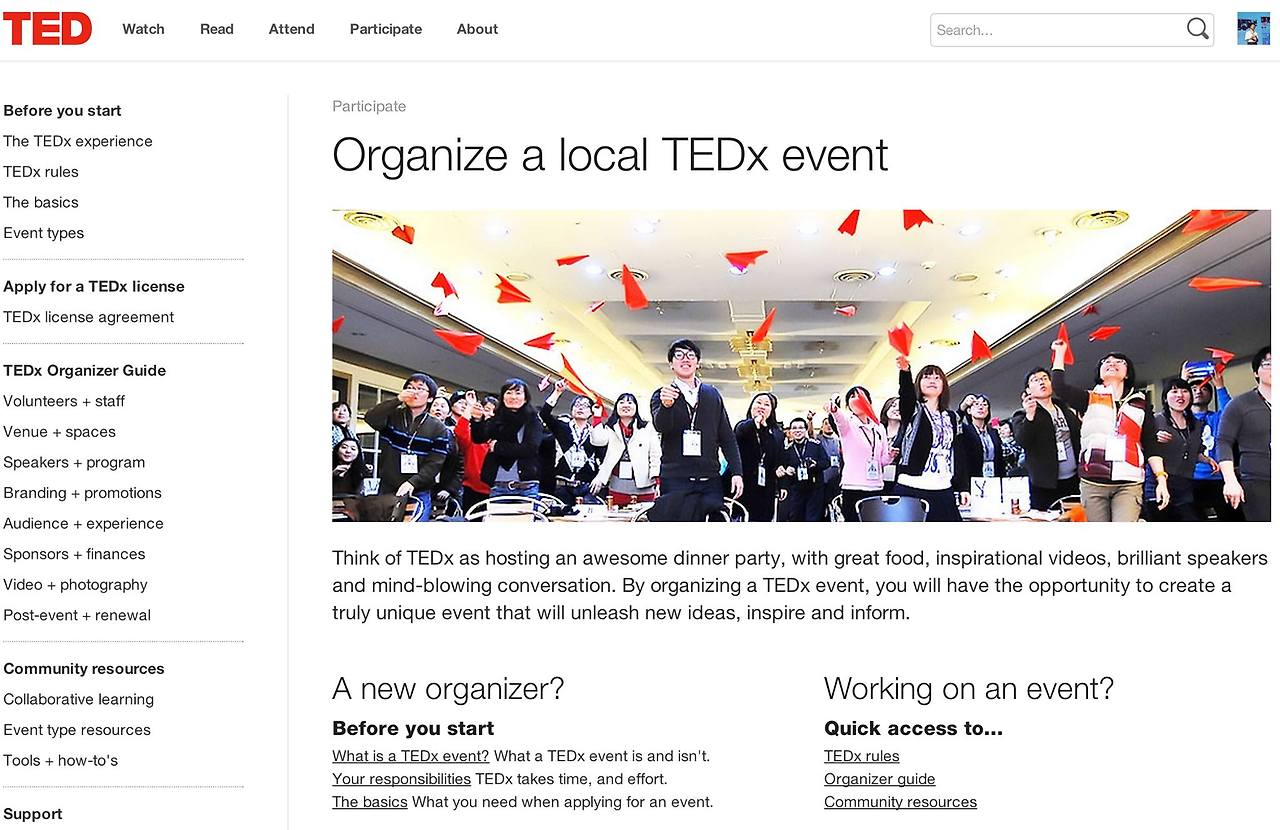Open the user profile avatar
The width and height of the screenshot is (1280, 830).
click(x=1253, y=29)
